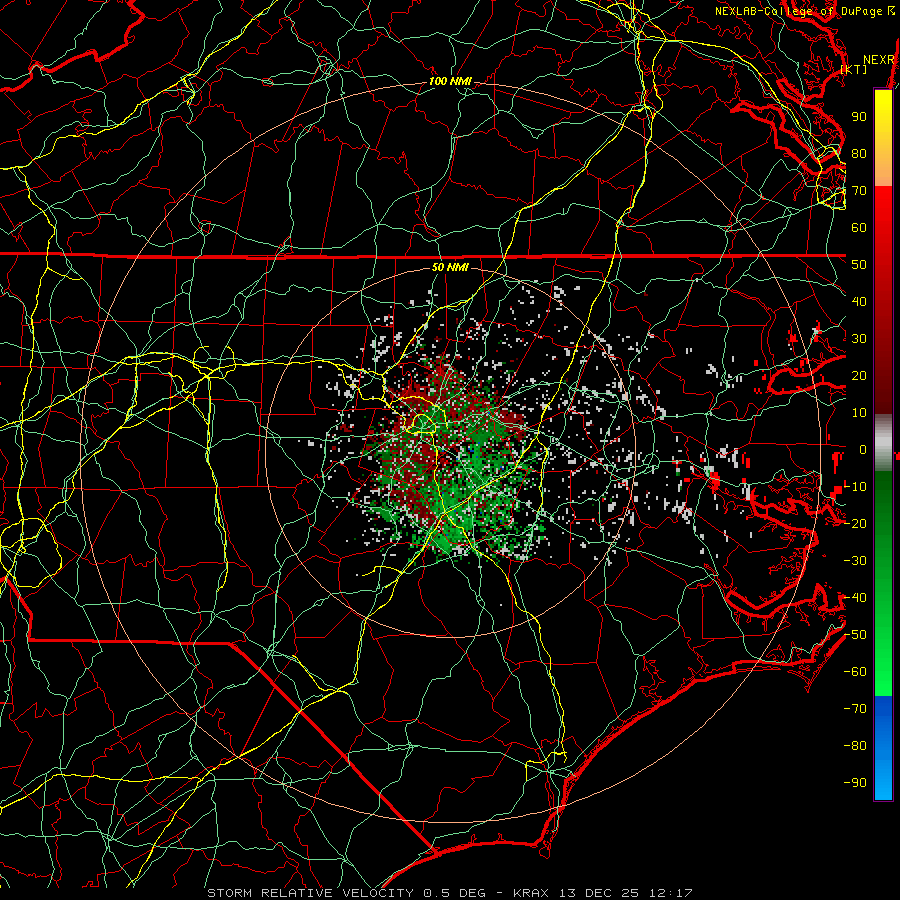Click the "[KT]" units label

(854, 69)
